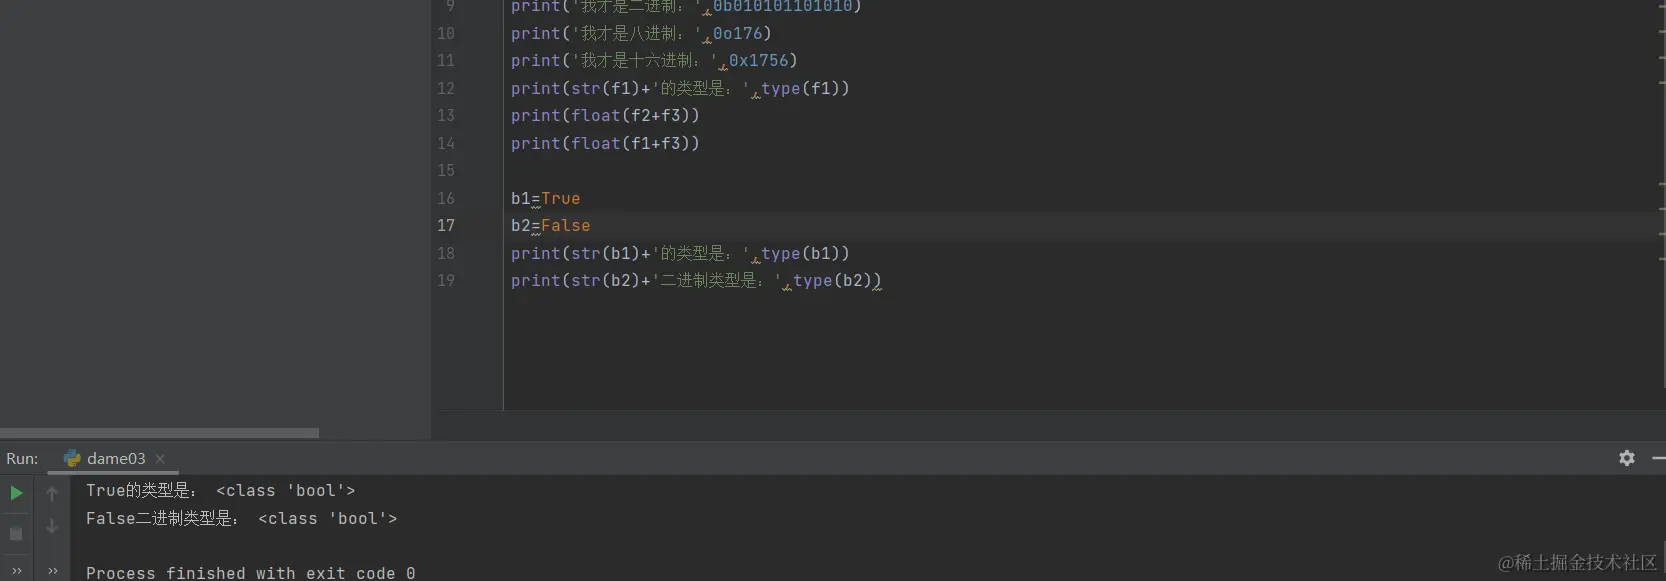Click 'Process finished with exit code 0' text
The image size is (1666, 581).
tap(251, 573)
